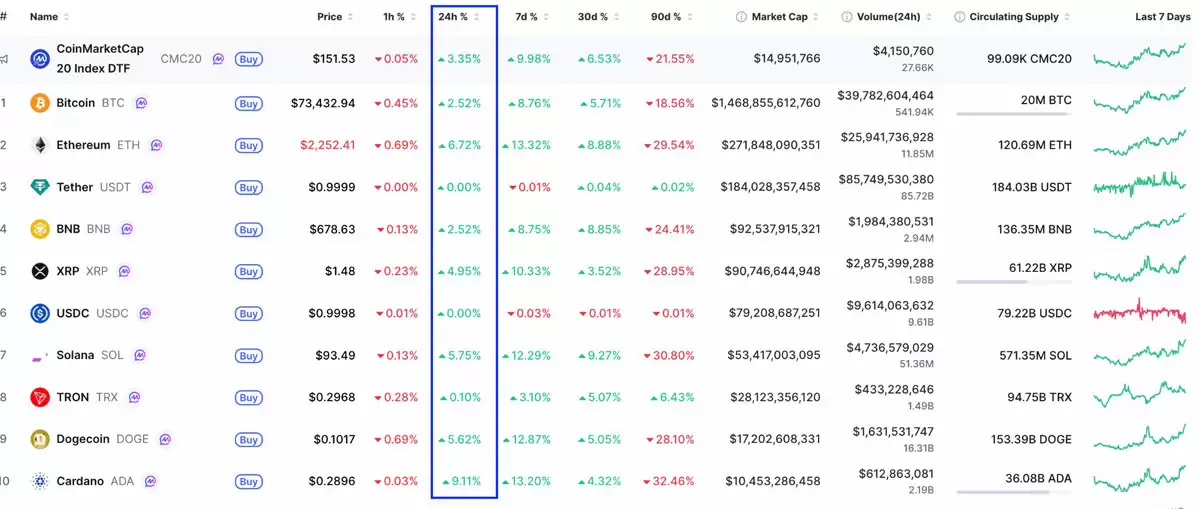Click the info icon next to Market Cap
Image resolution: width=1200 pixels, height=509 pixels.
(x=741, y=17)
